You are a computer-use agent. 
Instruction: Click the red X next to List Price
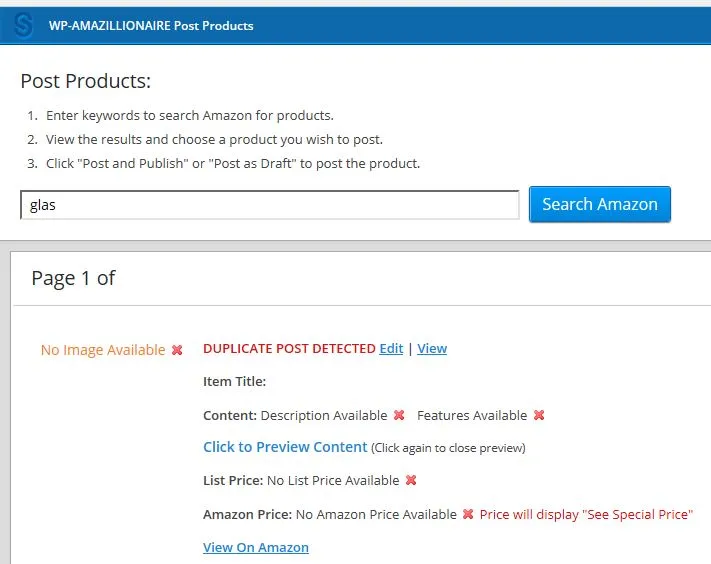pyautogui.click(x=411, y=480)
